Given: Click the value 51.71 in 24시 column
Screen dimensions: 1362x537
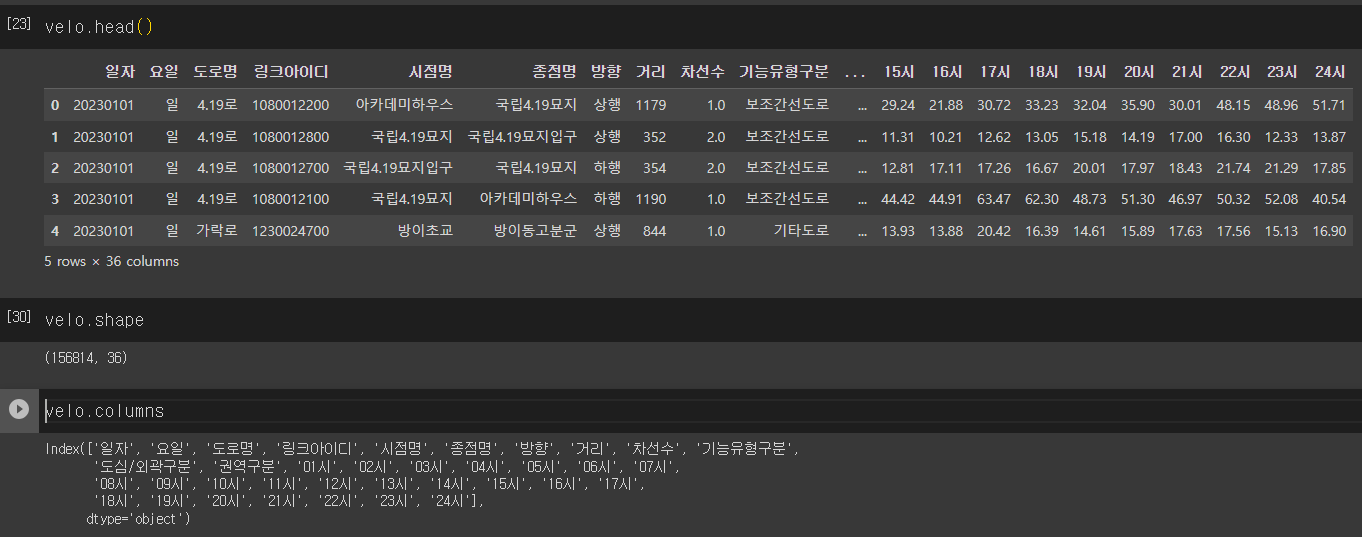Looking at the screenshot, I should [1329, 105].
